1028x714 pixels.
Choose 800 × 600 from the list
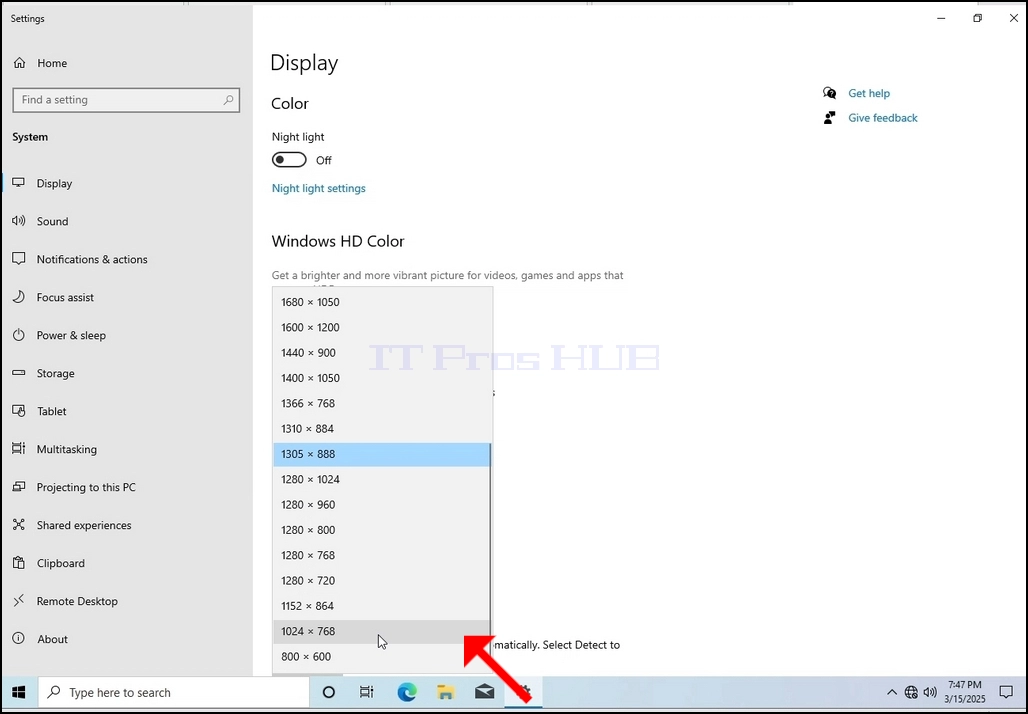382,657
